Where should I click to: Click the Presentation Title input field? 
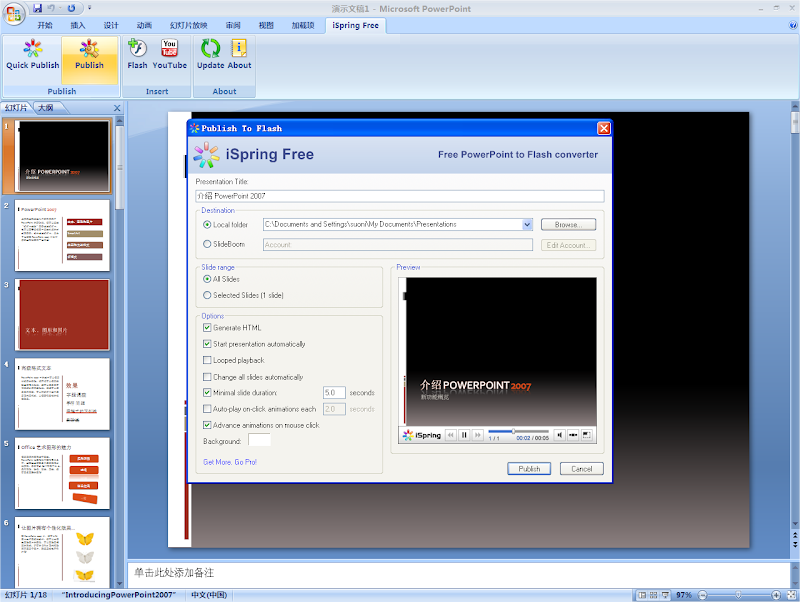click(x=400, y=196)
